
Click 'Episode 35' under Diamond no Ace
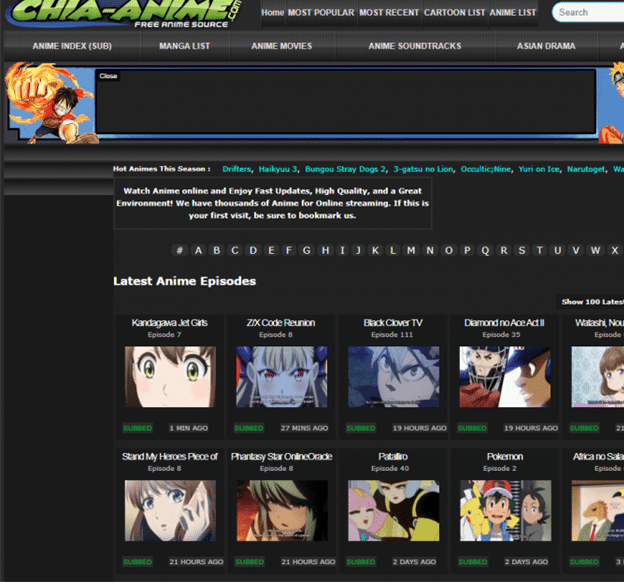pos(501,335)
